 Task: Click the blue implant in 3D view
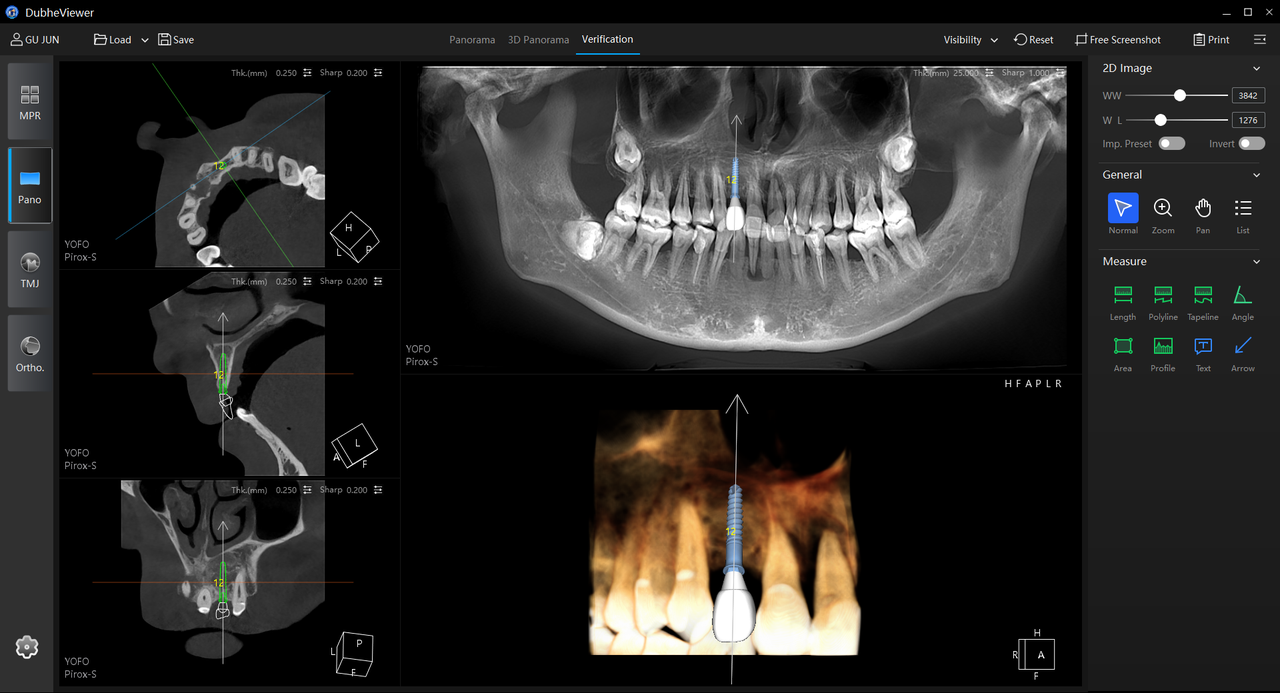(x=733, y=530)
